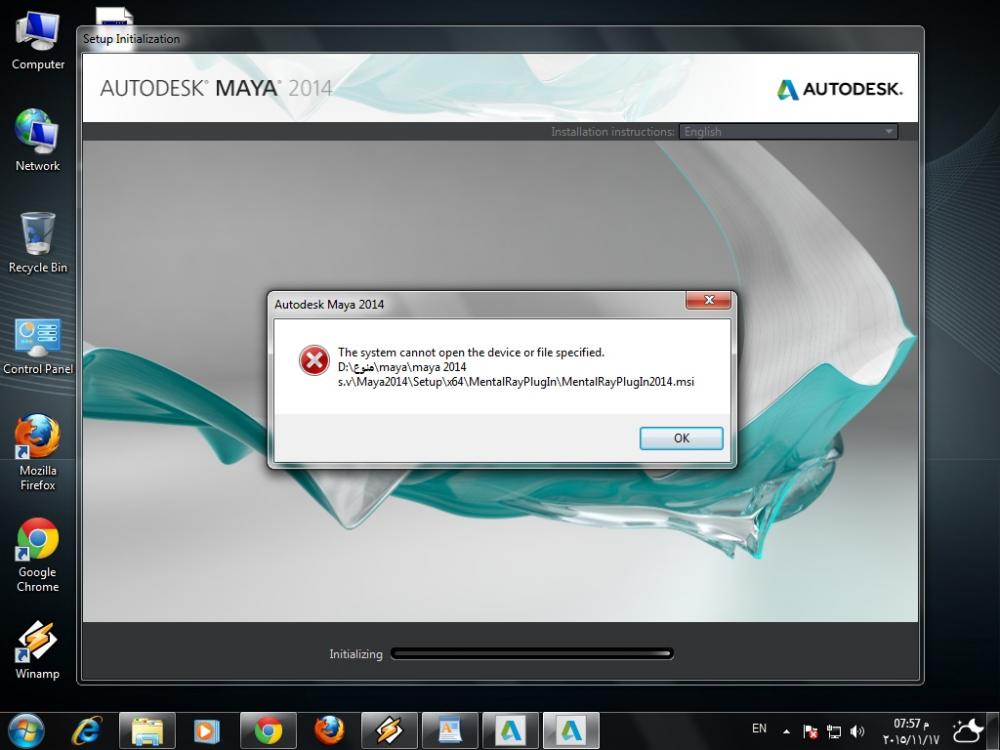Open the clock showing 07:57

click(x=911, y=732)
